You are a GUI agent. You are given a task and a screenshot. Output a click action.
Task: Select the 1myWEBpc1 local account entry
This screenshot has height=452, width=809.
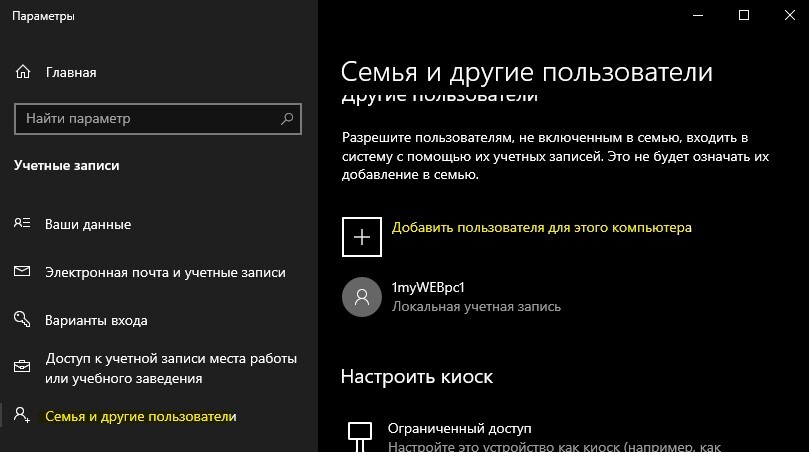pos(476,296)
